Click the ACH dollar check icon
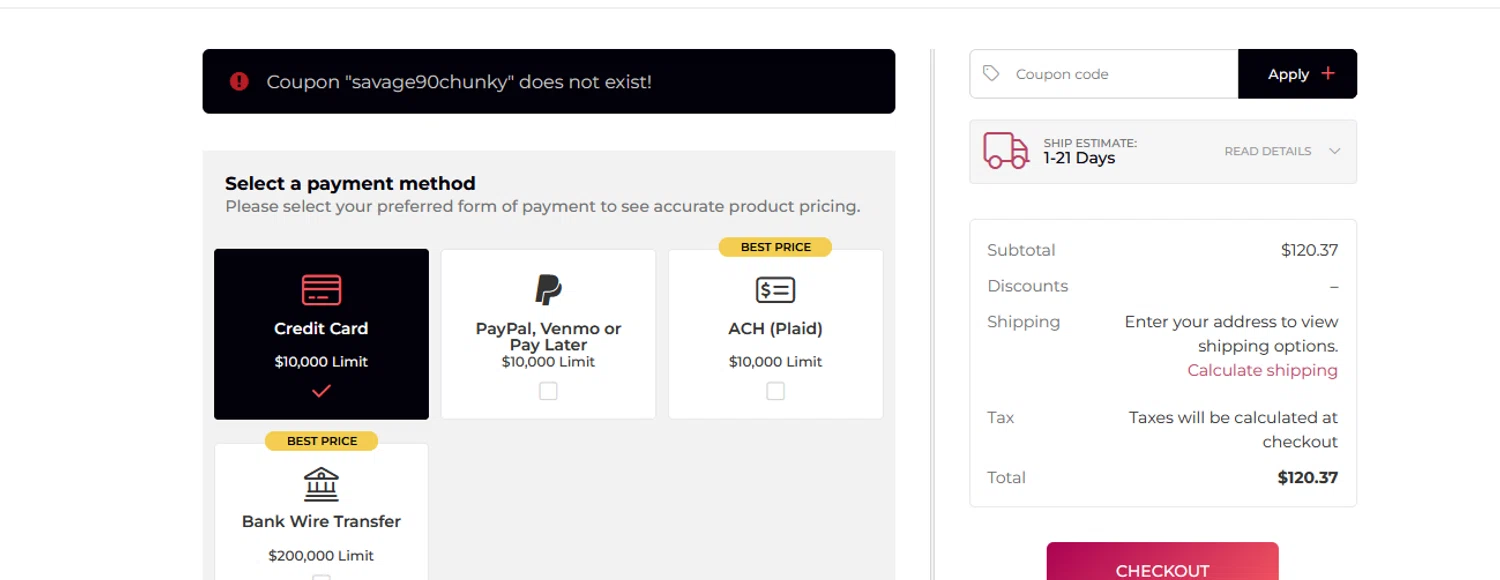The width and height of the screenshot is (1500, 580). coord(775,290)
